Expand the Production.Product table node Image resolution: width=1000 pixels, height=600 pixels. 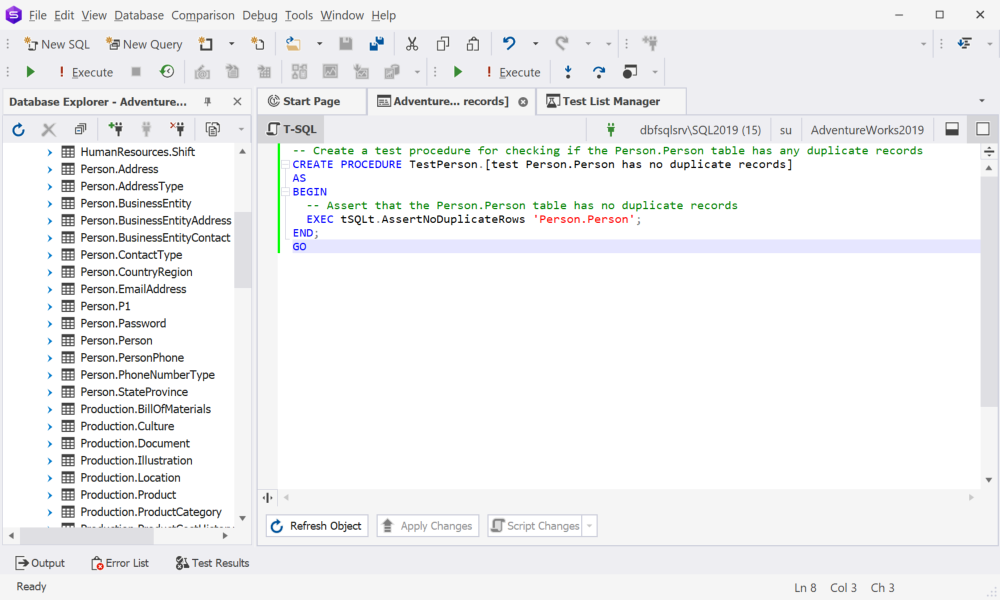click(x=50, y=495)
